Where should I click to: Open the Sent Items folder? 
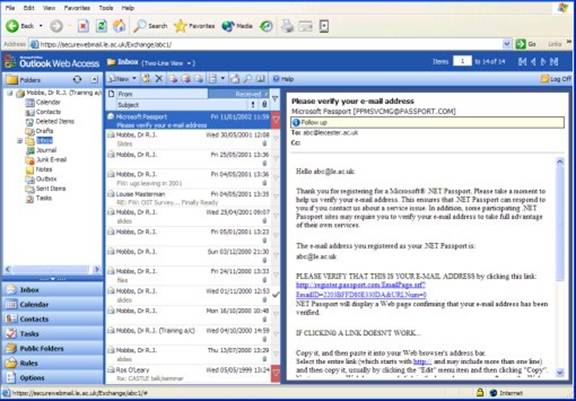tap(46, 188)
